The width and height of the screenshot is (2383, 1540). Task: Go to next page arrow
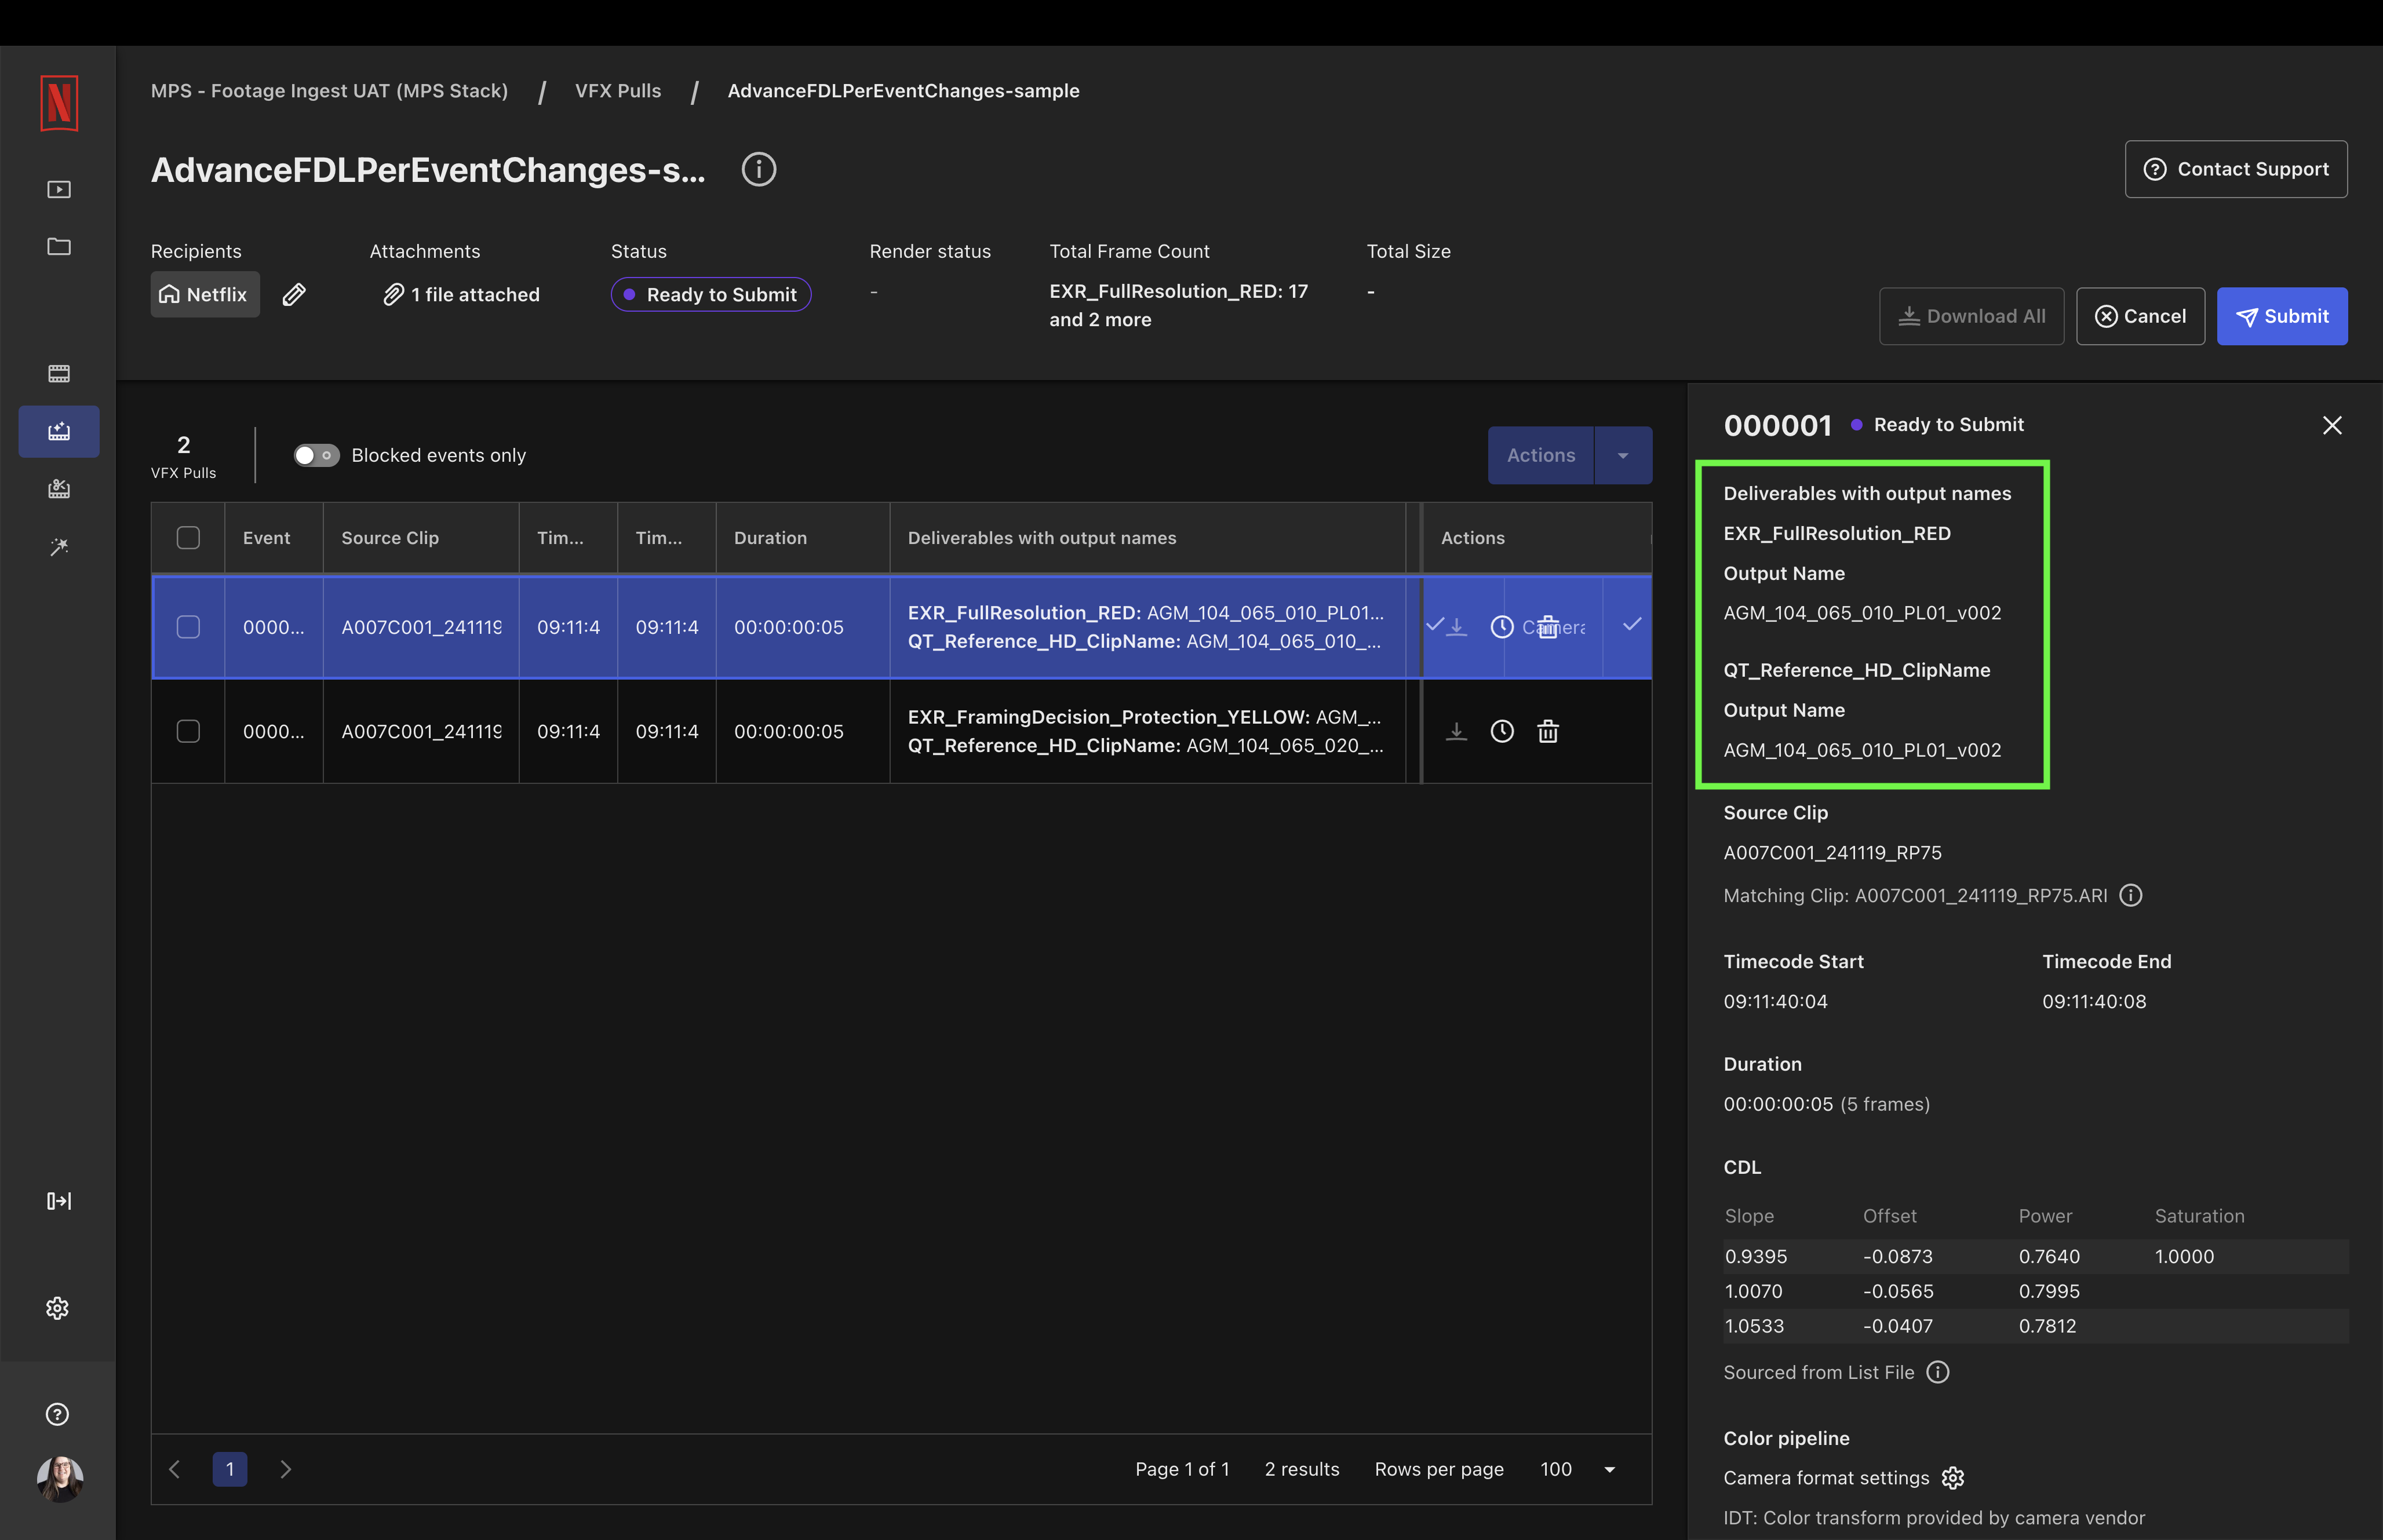286,1469
